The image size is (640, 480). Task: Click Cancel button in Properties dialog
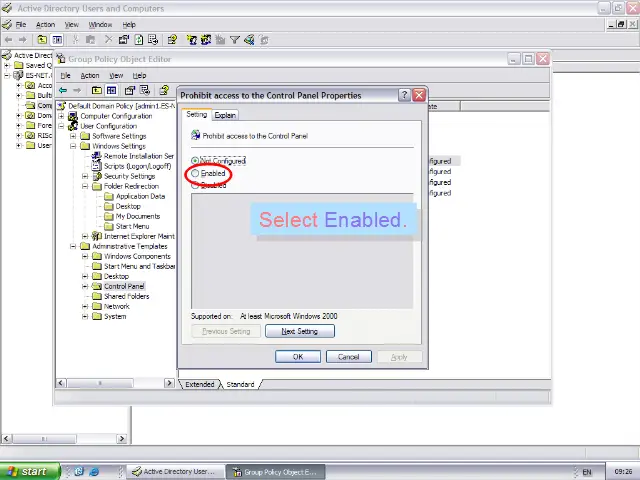[349, 357]
